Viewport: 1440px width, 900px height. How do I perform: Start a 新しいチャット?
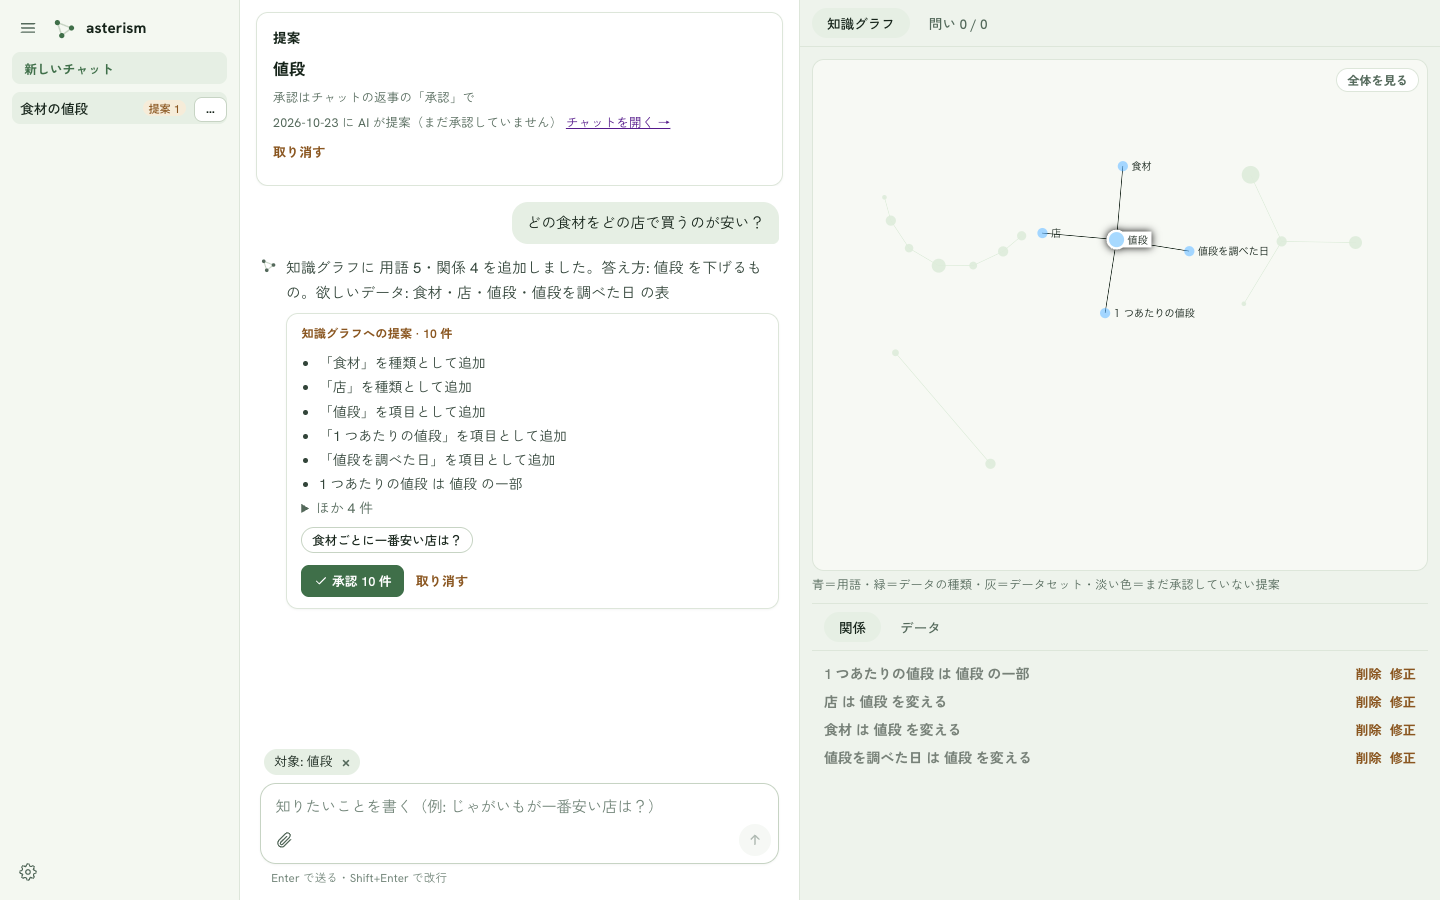(x=119, y=68)
